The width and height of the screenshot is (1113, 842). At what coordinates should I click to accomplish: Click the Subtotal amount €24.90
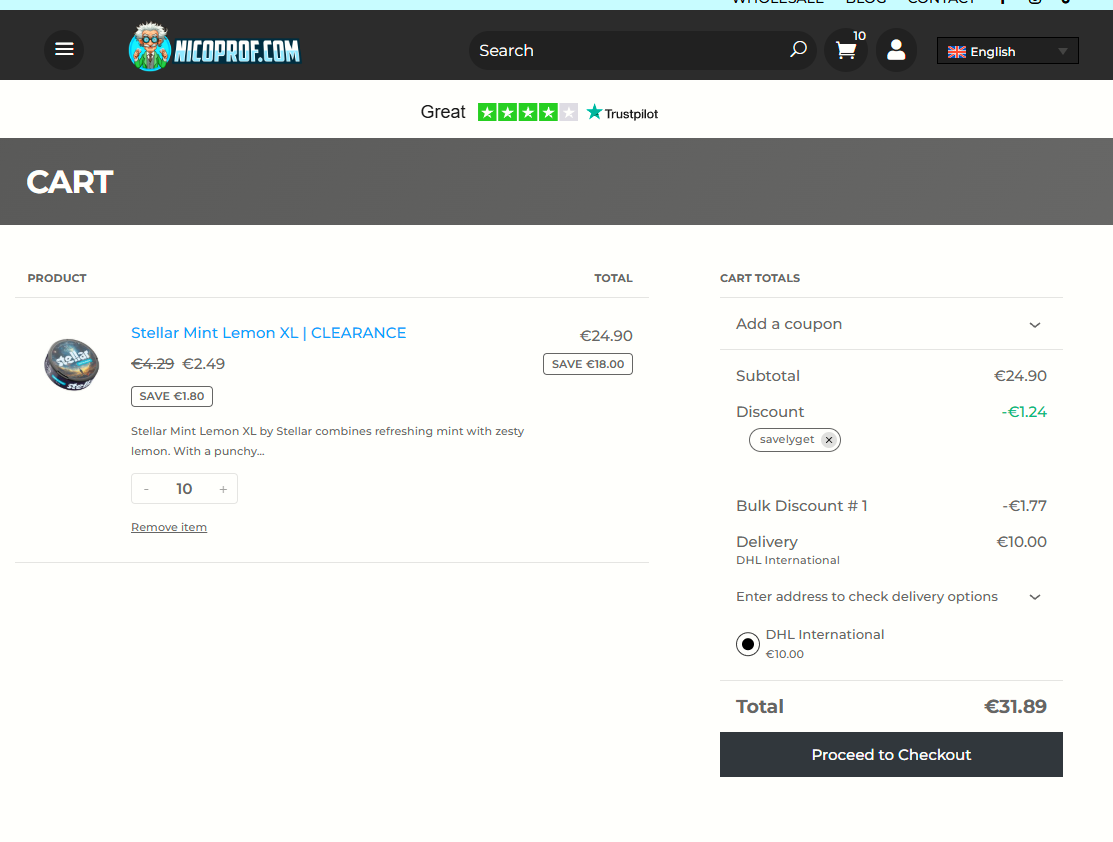click(x=1020, y=376)
